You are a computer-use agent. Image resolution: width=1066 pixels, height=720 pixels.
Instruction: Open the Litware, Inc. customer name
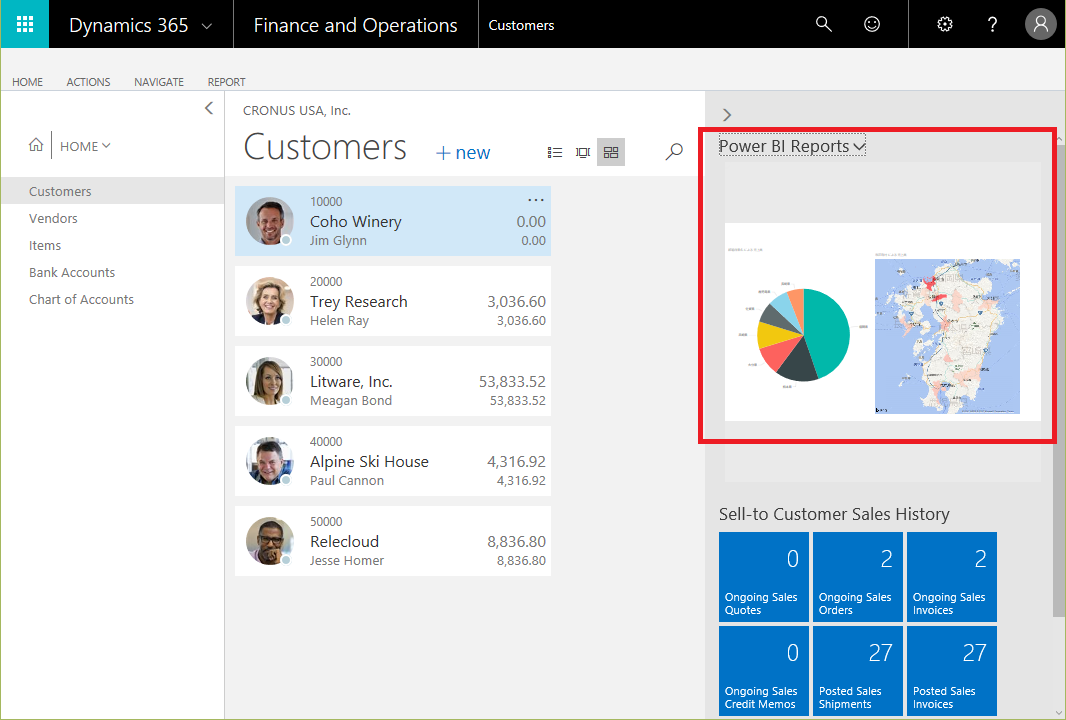click(351, 382)
